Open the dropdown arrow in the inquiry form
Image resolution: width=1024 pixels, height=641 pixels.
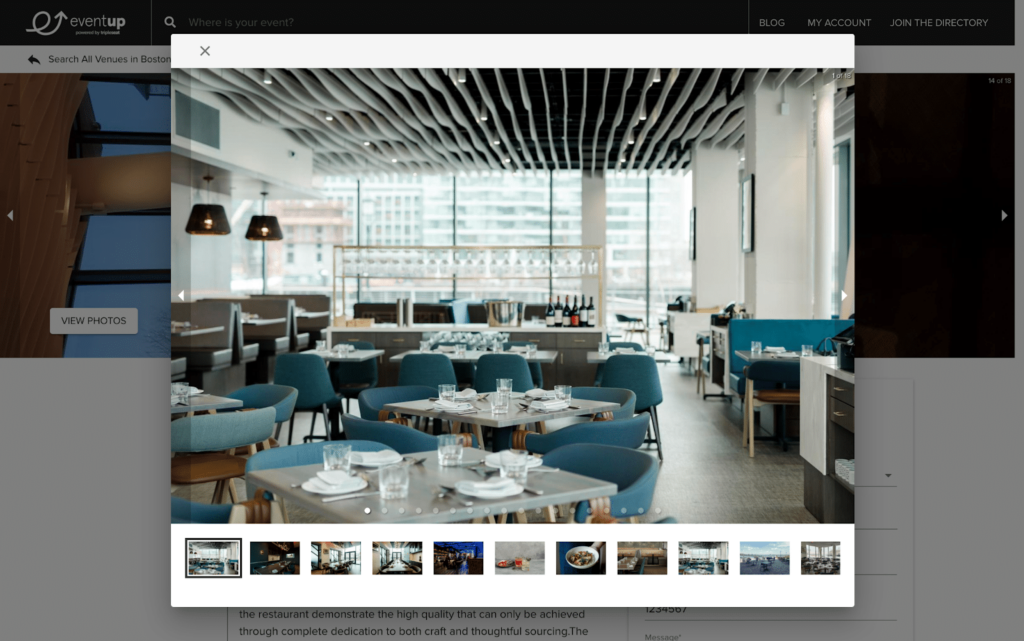[x=888, y=475]
